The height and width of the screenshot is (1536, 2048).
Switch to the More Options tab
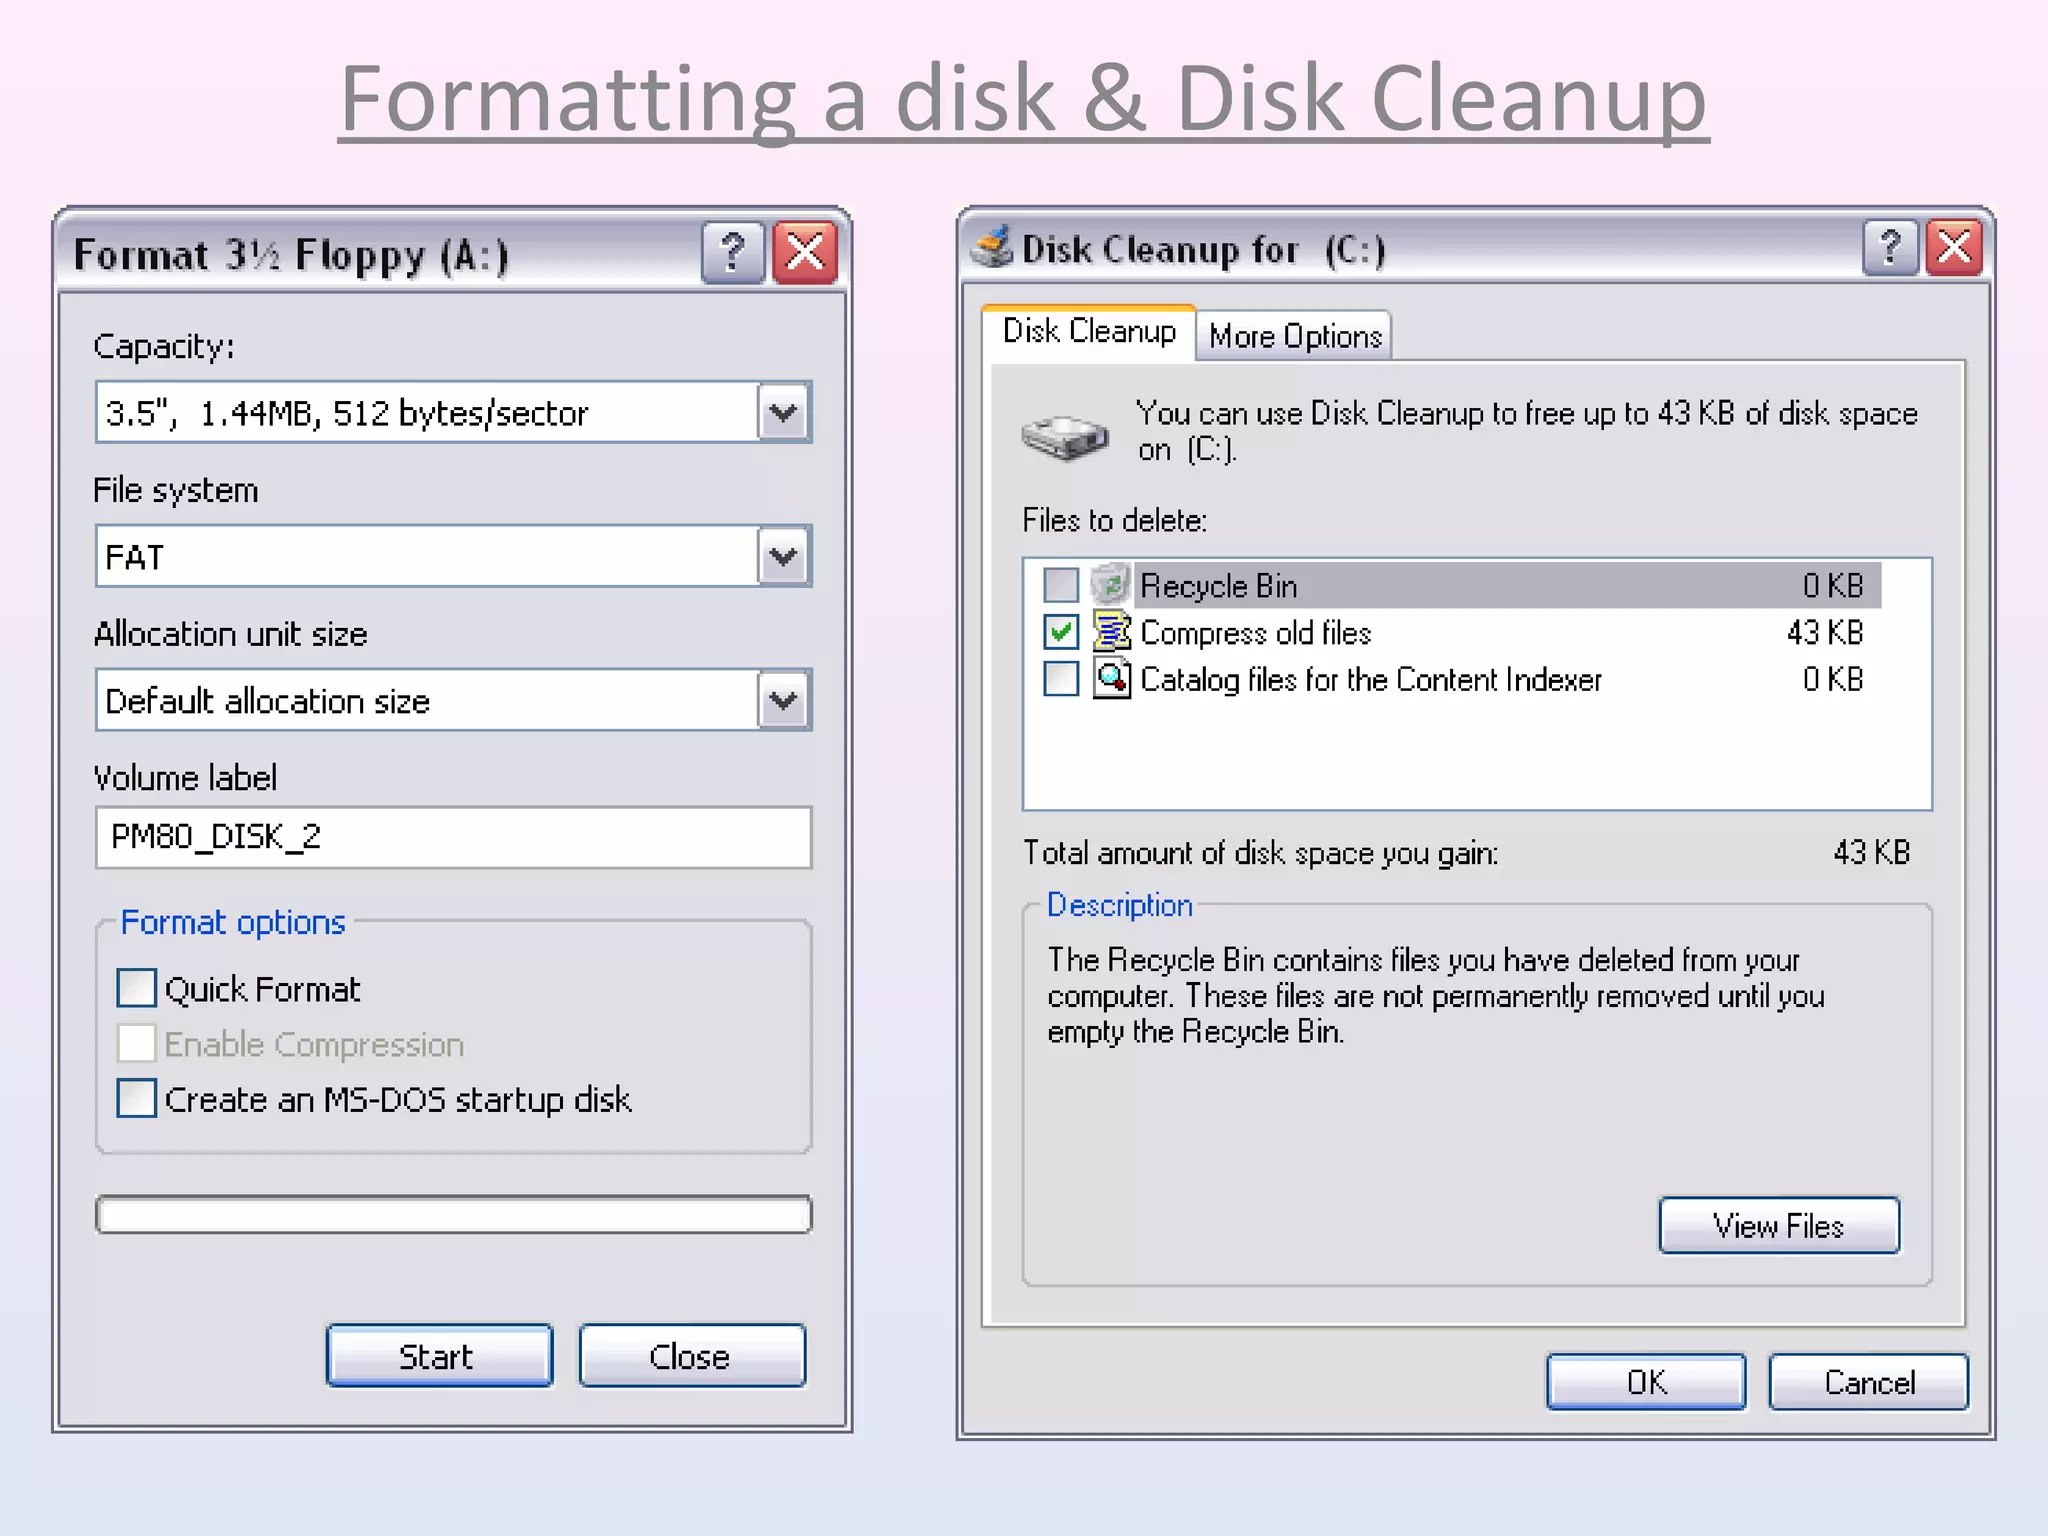pos(1295,336)
